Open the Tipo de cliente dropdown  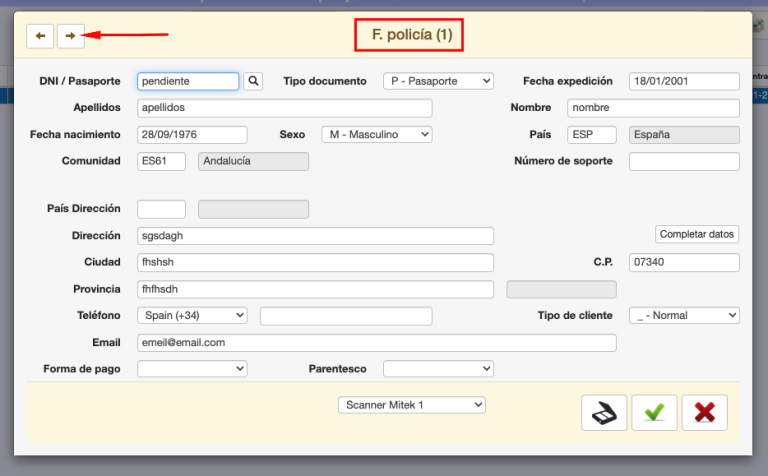pos(684,315)
